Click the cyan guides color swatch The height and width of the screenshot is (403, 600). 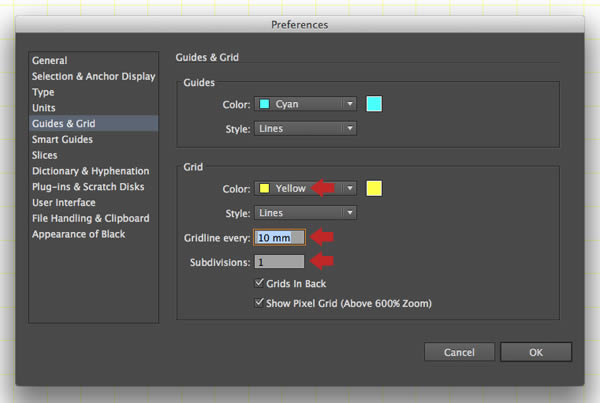[x=374, y=104]
